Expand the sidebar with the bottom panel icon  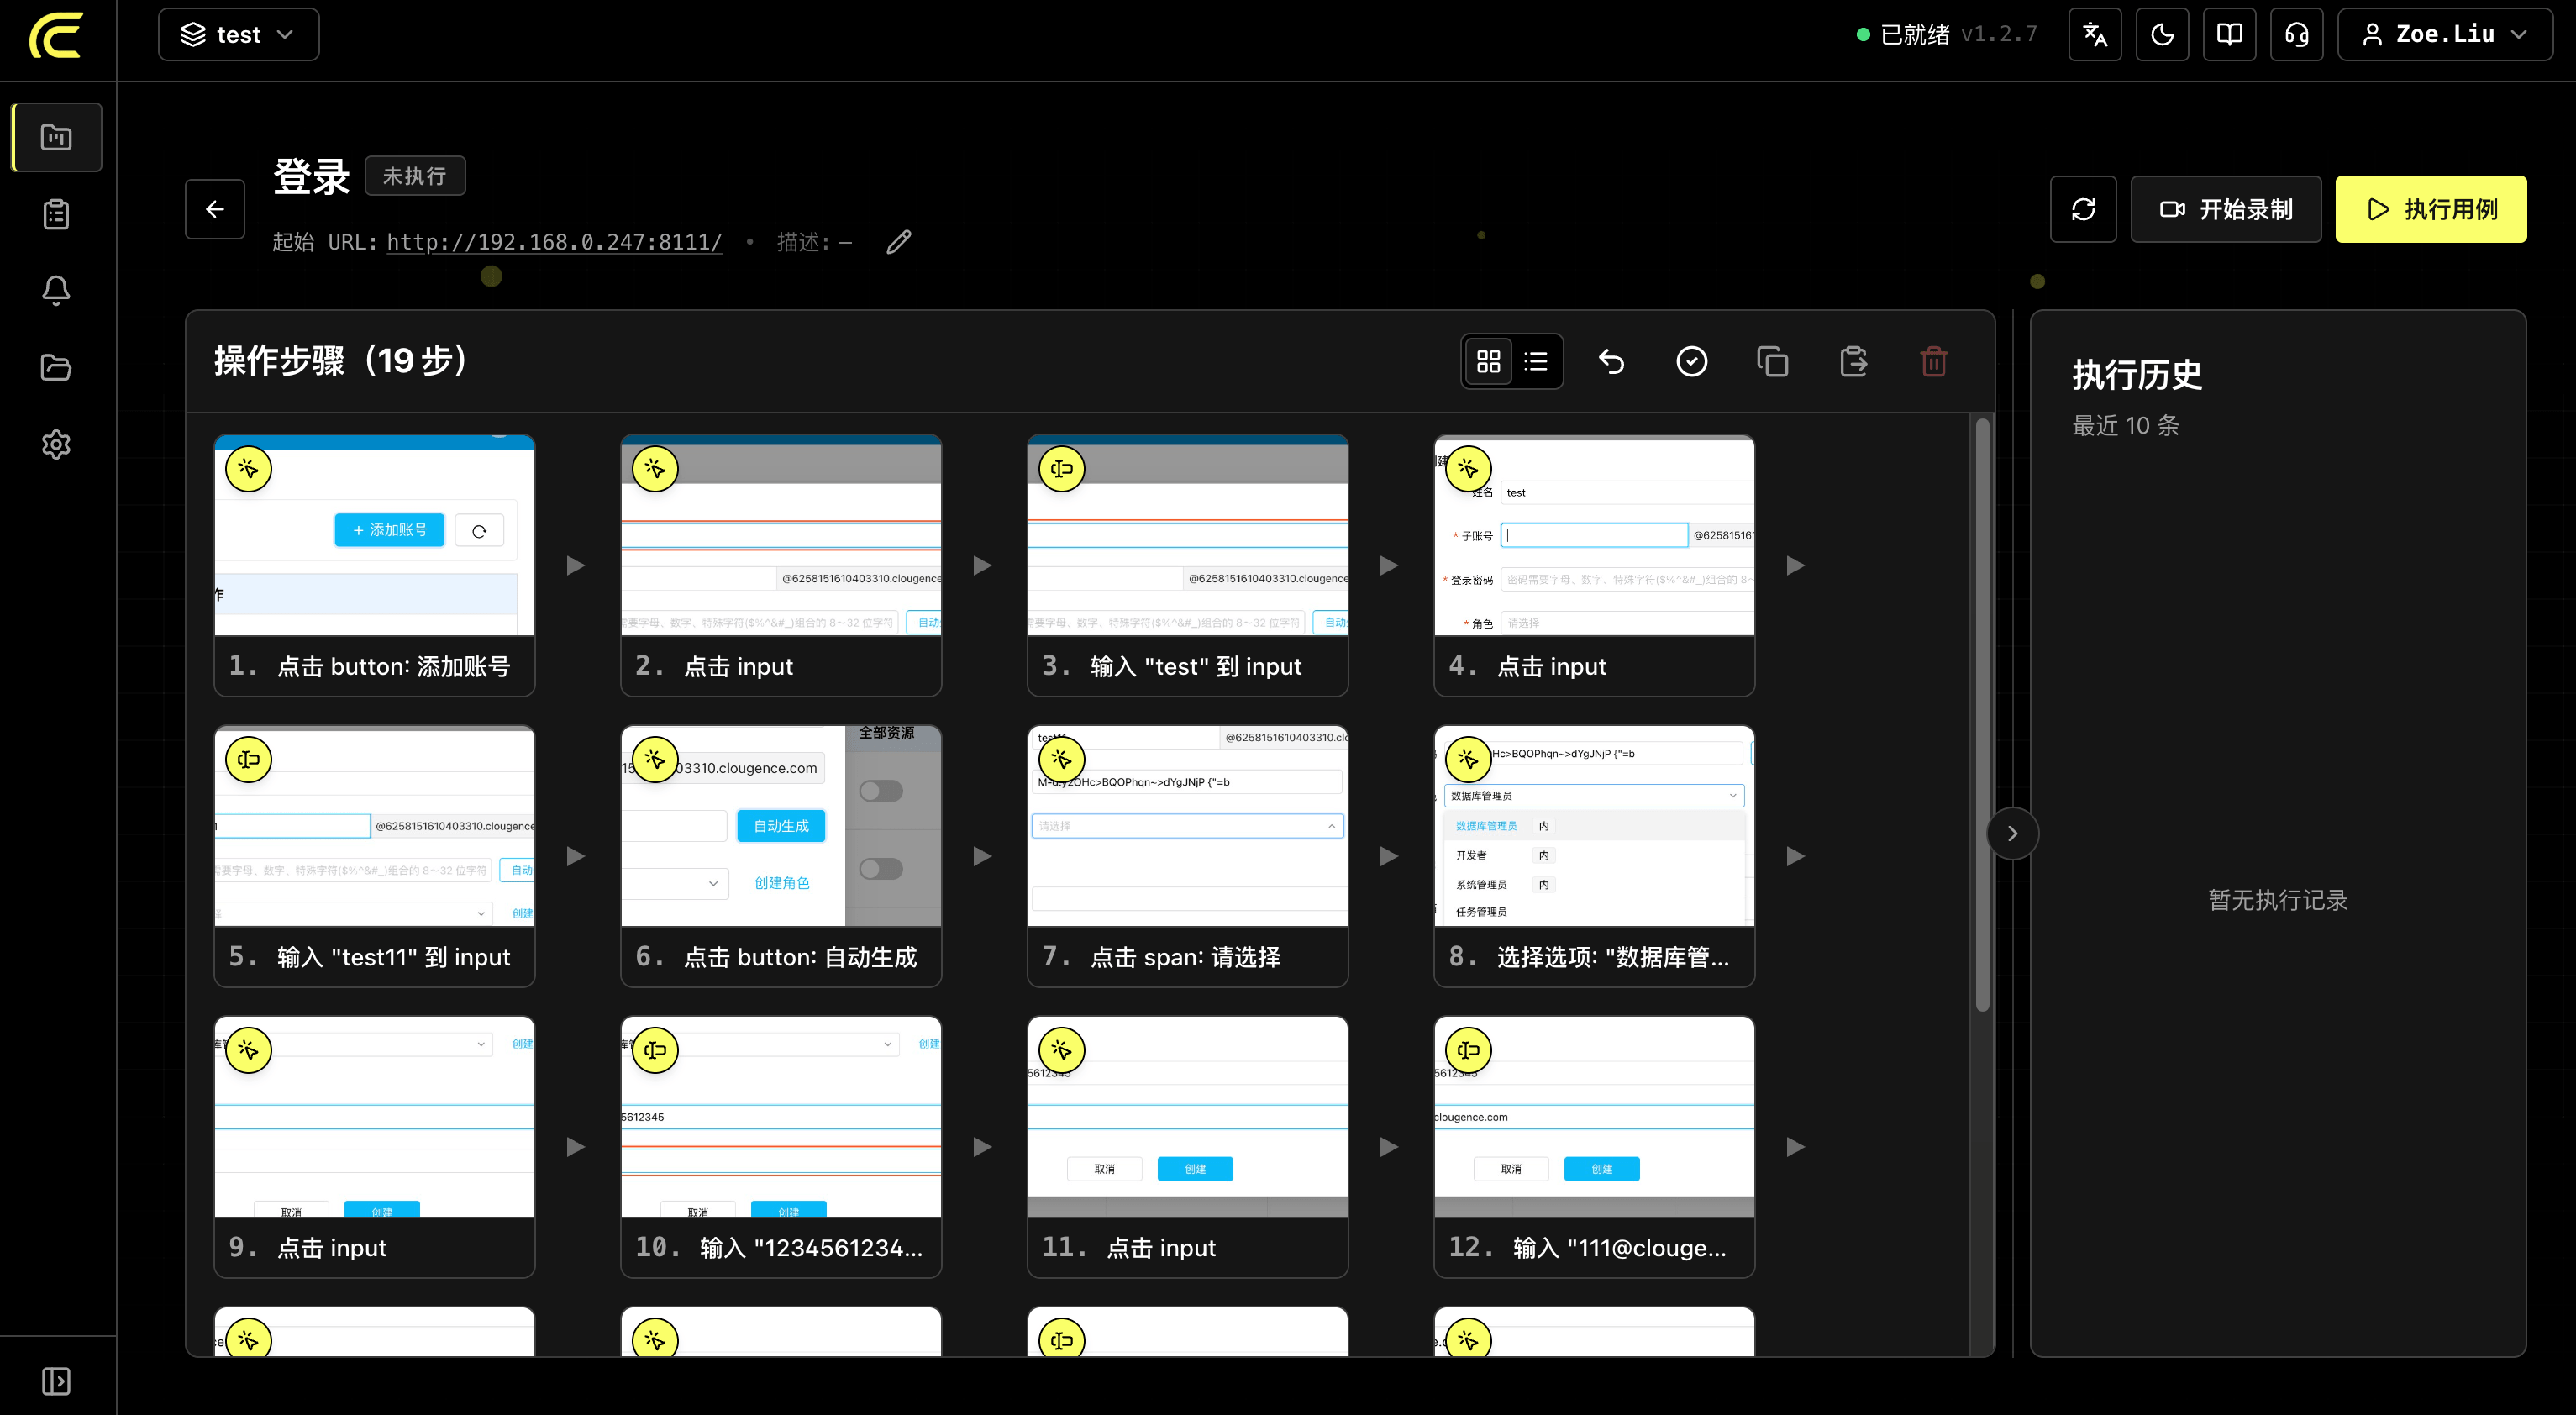[x=56, y=1381]
